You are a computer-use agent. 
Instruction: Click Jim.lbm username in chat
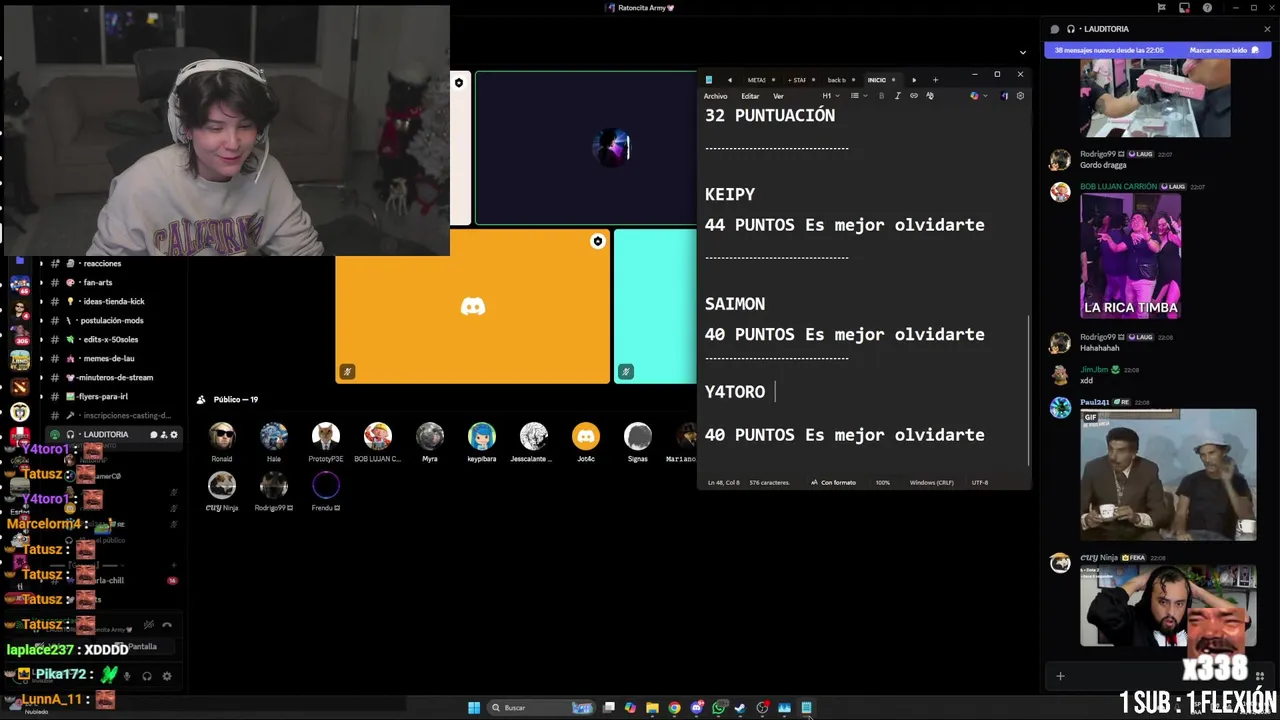[x=1093, y=370]
